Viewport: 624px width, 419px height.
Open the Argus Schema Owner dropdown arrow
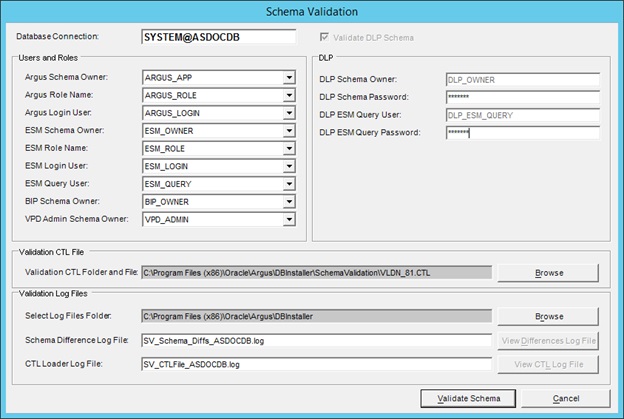(x=289, y=77)
